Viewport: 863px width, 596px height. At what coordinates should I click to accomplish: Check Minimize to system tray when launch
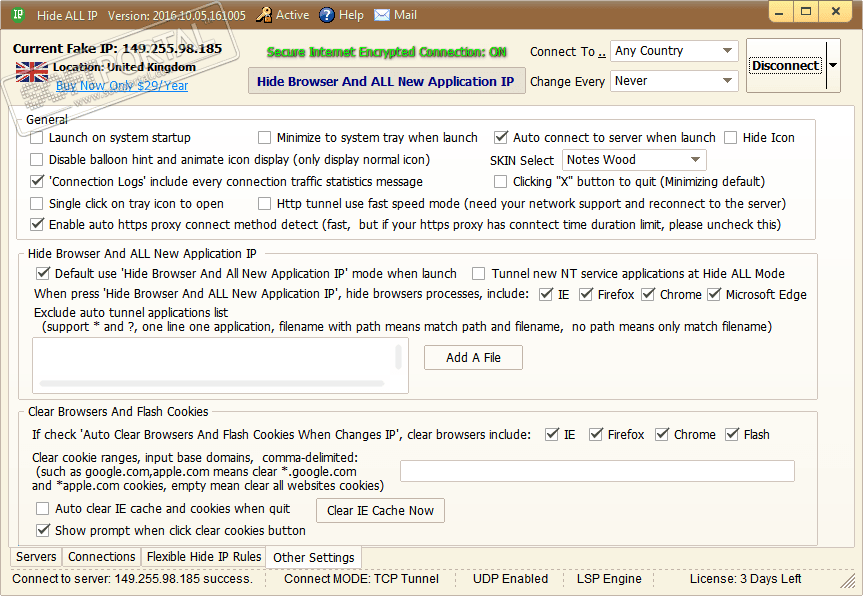[x=265, y=138]
